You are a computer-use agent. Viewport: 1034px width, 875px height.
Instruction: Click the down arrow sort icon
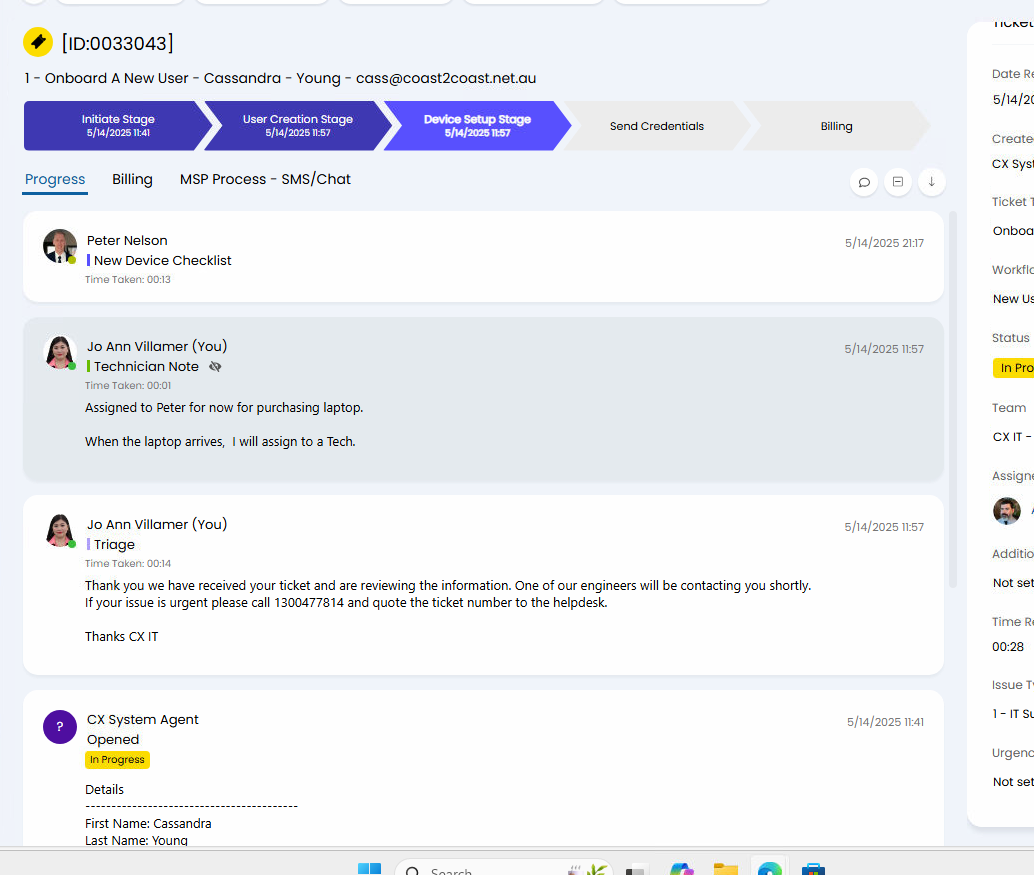coord(932,182)
